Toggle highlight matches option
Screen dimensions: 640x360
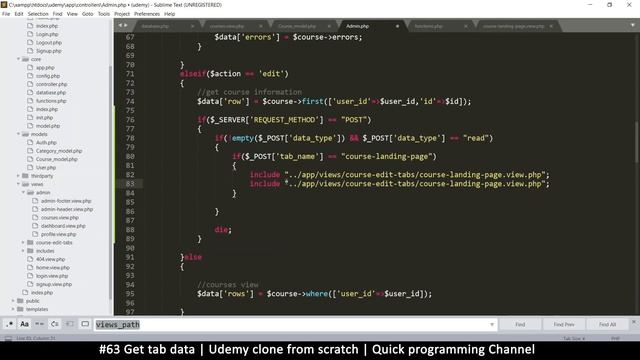point(85,324)
